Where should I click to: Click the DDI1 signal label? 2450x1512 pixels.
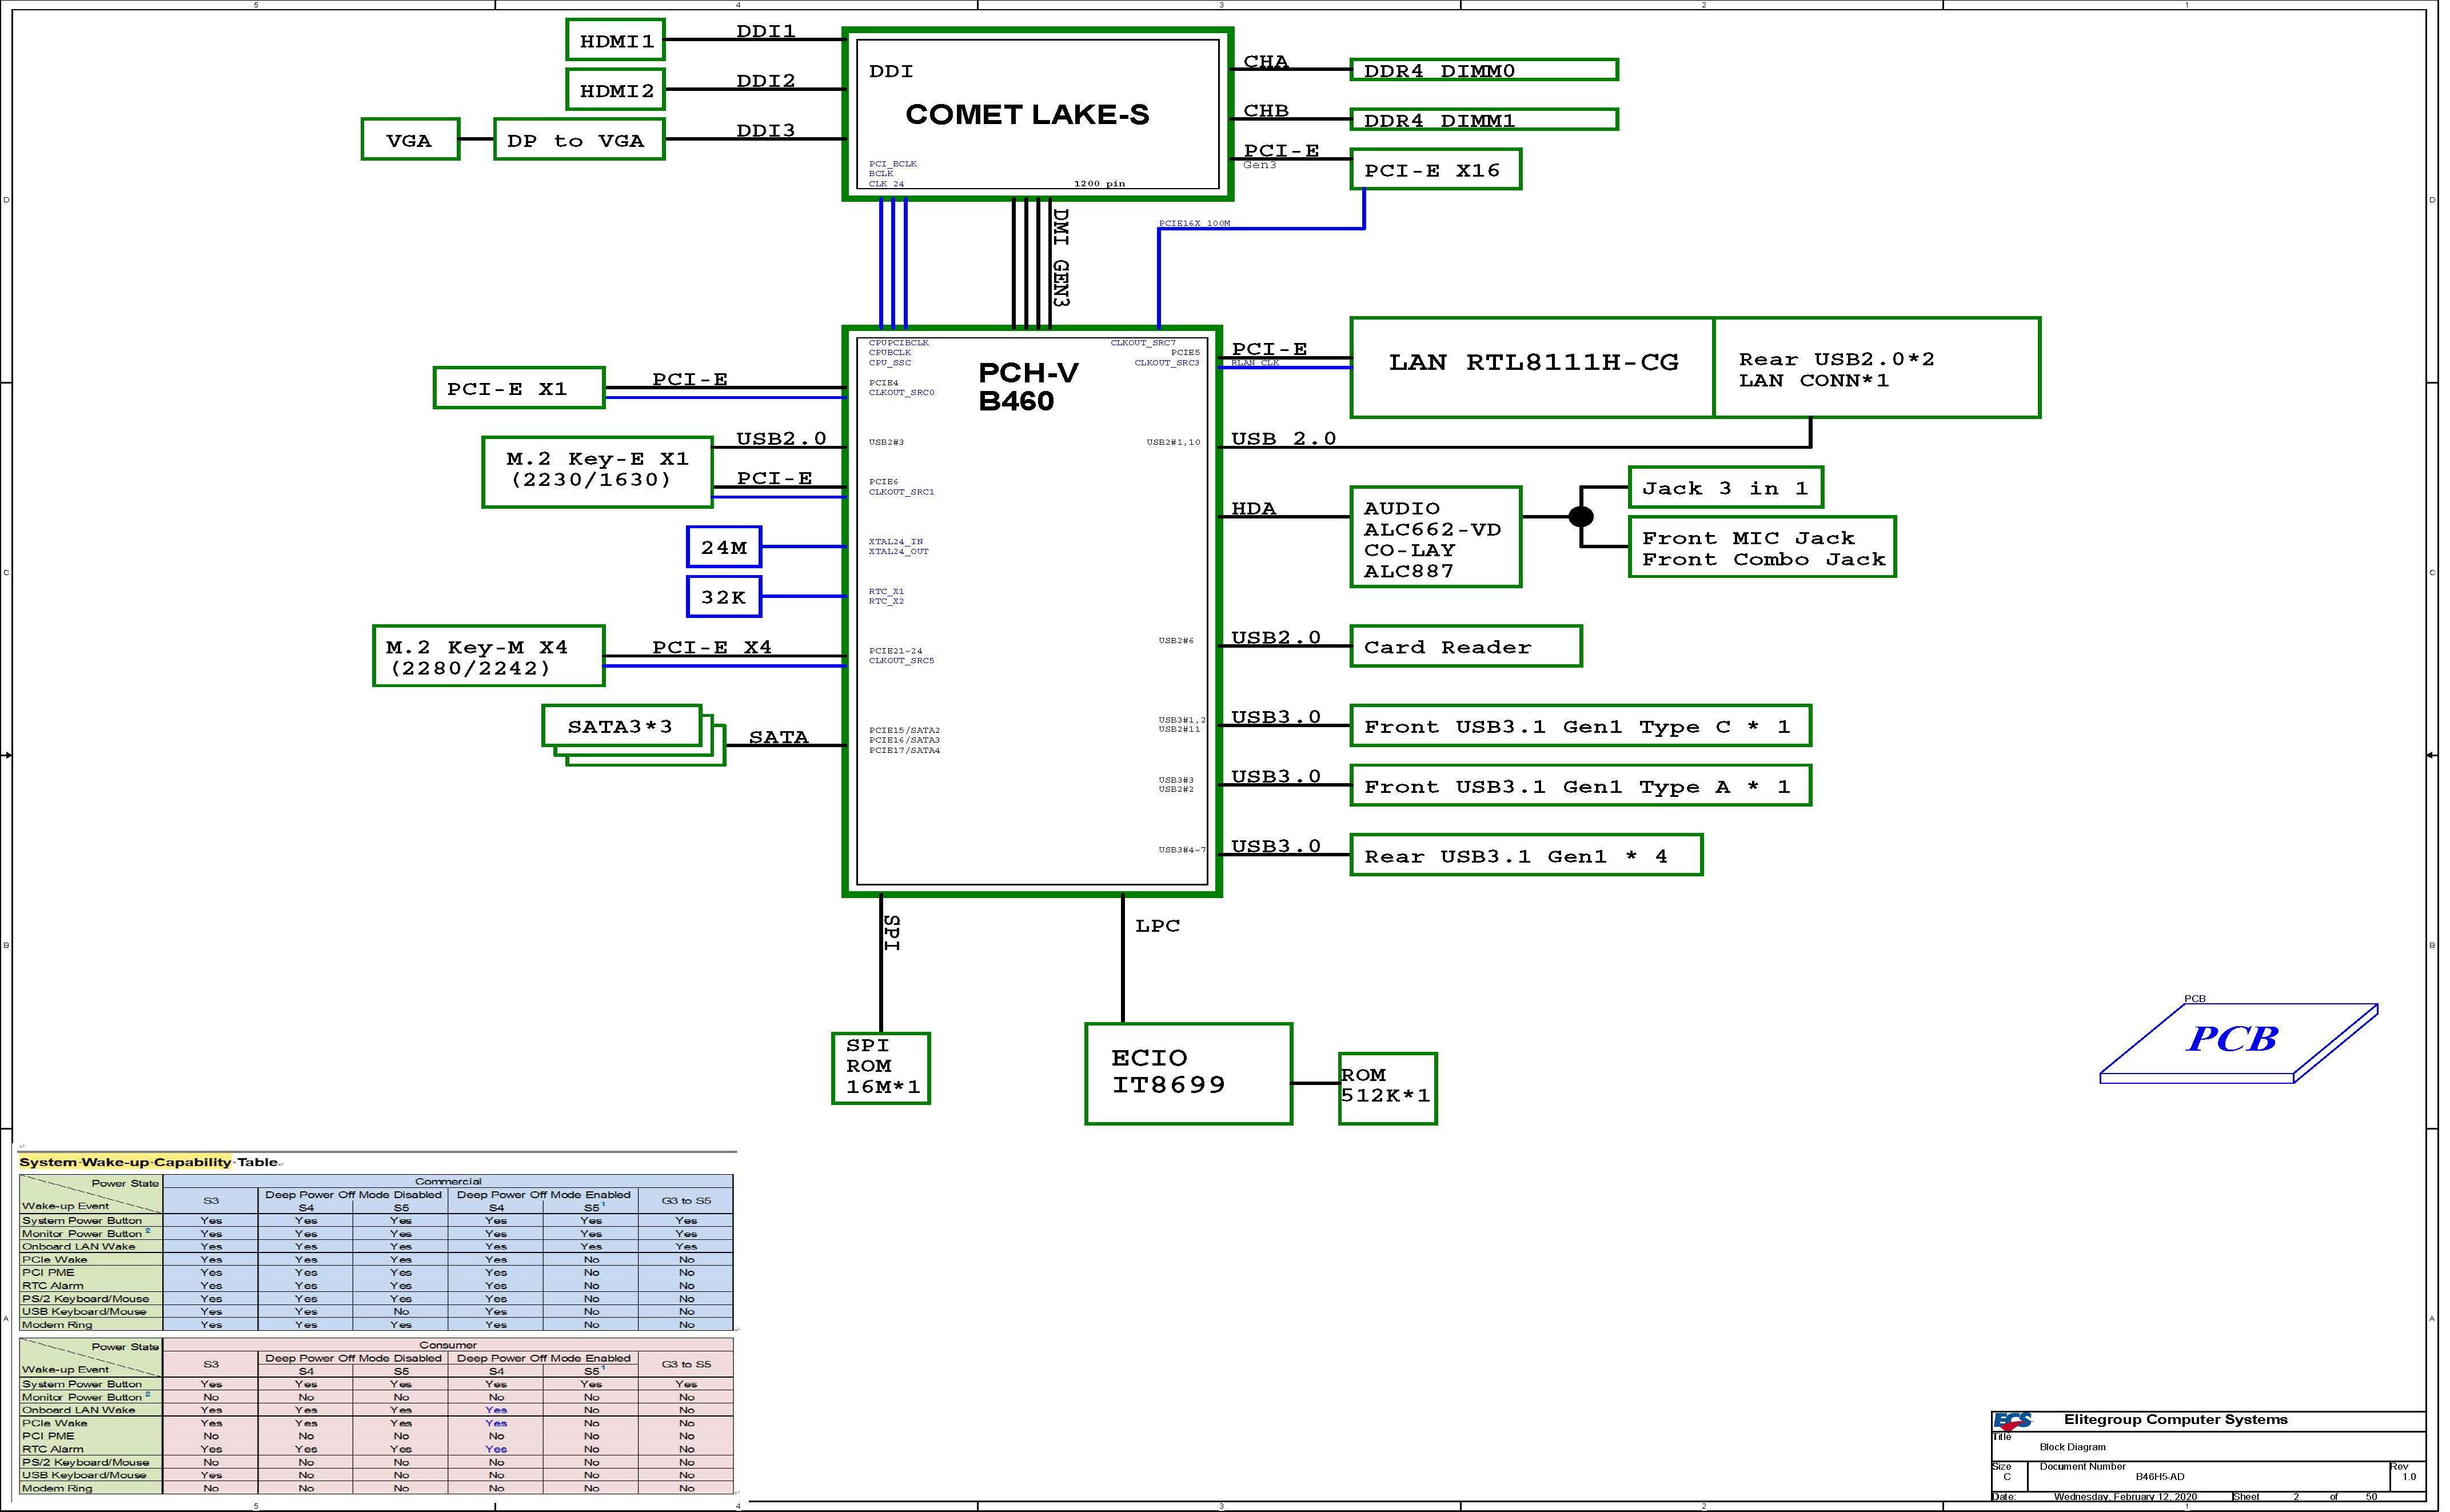[x=766, y=31]
